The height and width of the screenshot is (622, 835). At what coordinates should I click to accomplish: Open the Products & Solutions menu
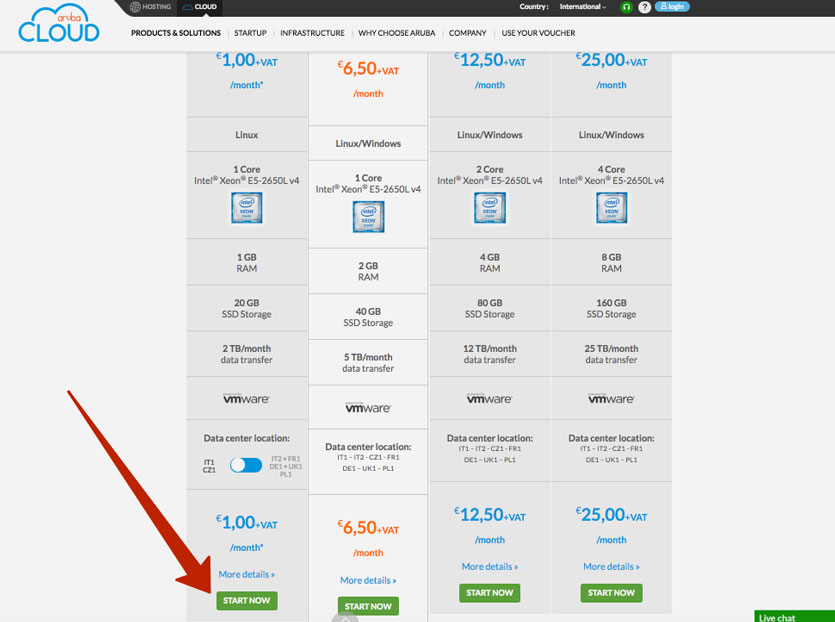[x=176, y=33]
